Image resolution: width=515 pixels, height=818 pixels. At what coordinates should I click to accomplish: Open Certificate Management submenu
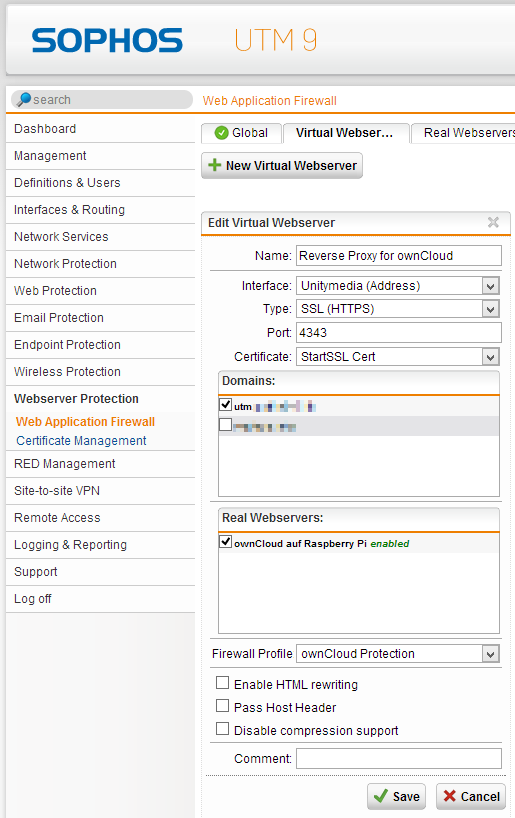pyautogui.click(x=81, y=441)
